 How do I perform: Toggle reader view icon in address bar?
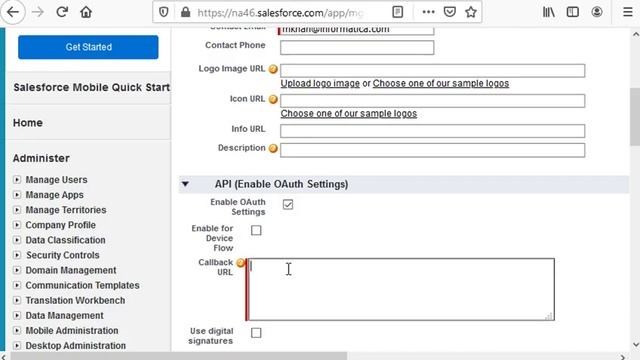[397, 12]
